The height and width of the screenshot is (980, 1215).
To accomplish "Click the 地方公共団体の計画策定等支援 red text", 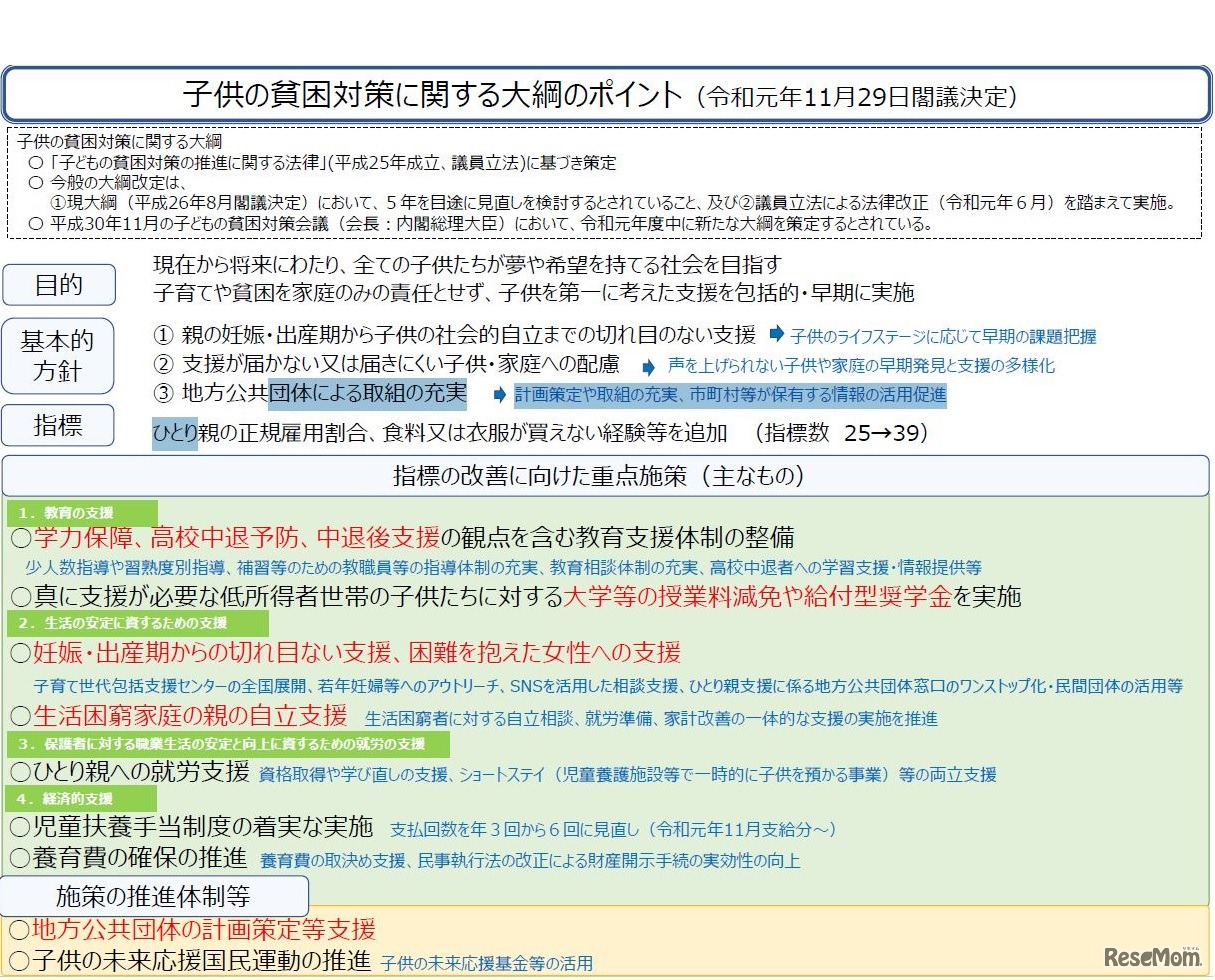I will [200, 928].
